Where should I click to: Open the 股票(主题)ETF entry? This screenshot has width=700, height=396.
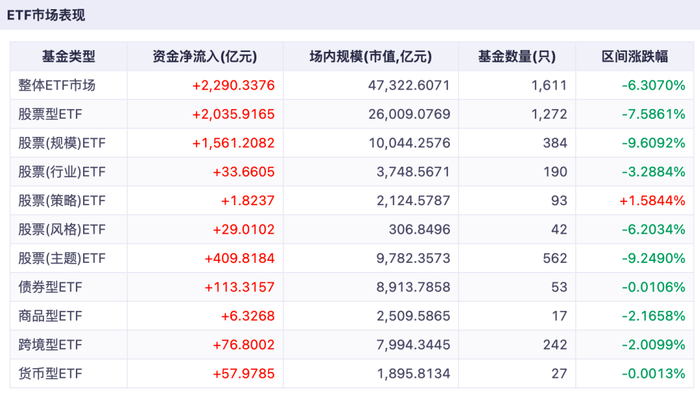(62, 258)
